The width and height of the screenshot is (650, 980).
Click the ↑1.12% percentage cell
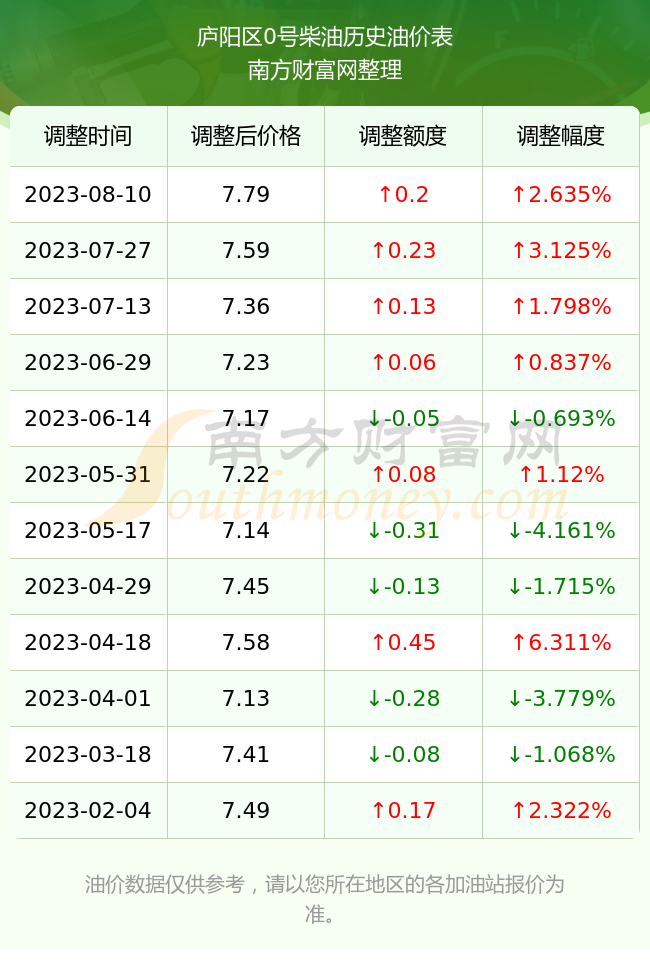point(561,474)
